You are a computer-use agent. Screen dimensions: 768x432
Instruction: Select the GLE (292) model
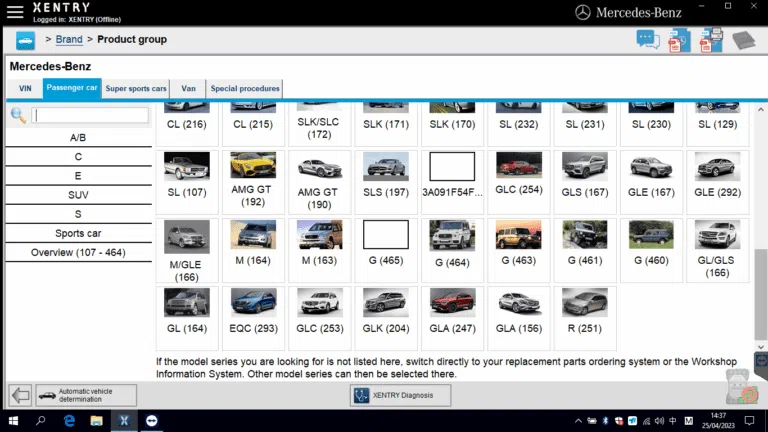point(718,182)
